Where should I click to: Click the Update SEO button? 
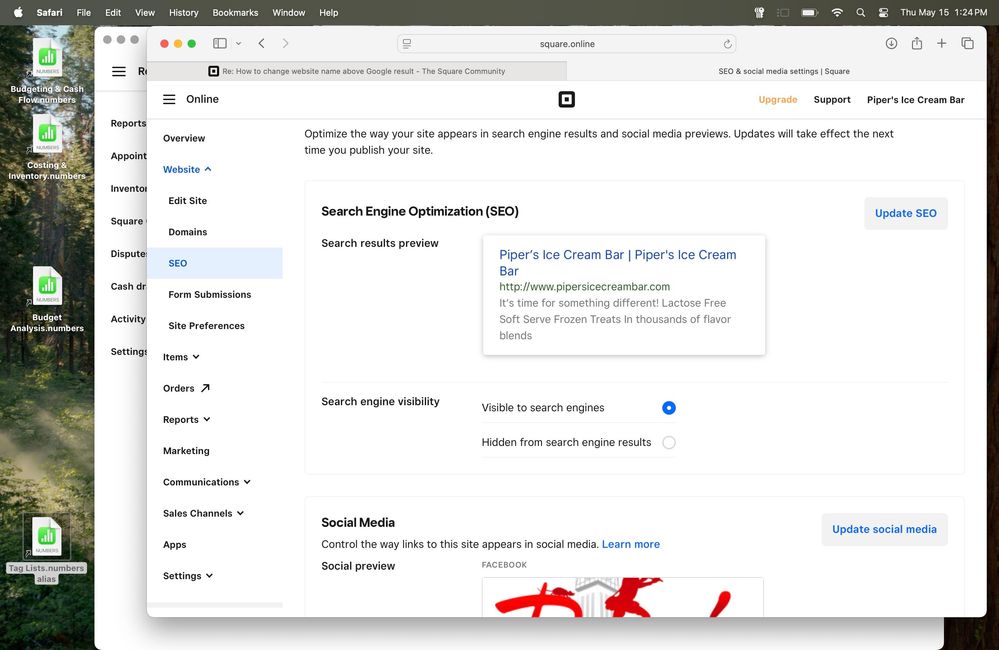pos(905,213)
